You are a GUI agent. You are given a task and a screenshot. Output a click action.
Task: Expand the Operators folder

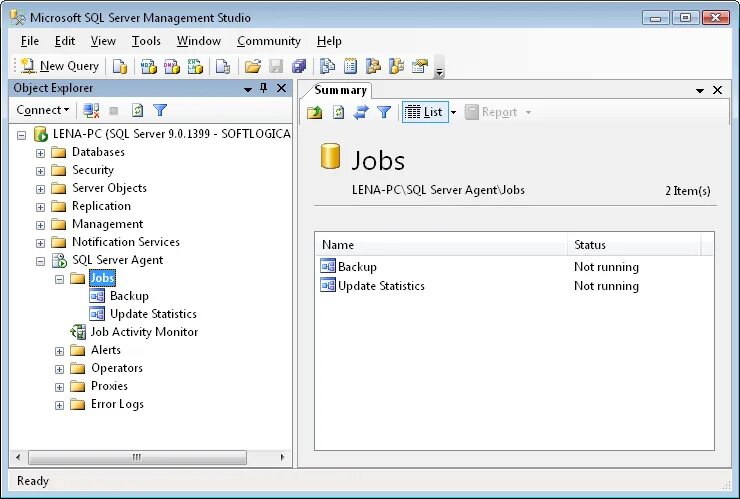point(59,369)
